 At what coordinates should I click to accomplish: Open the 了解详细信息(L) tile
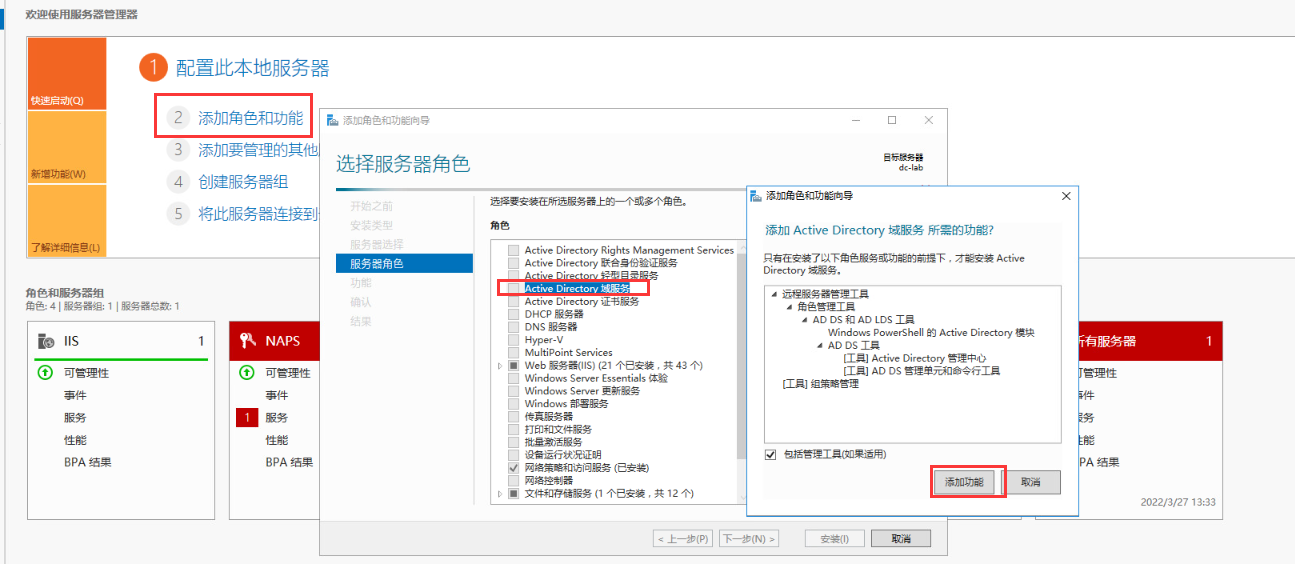66,220
